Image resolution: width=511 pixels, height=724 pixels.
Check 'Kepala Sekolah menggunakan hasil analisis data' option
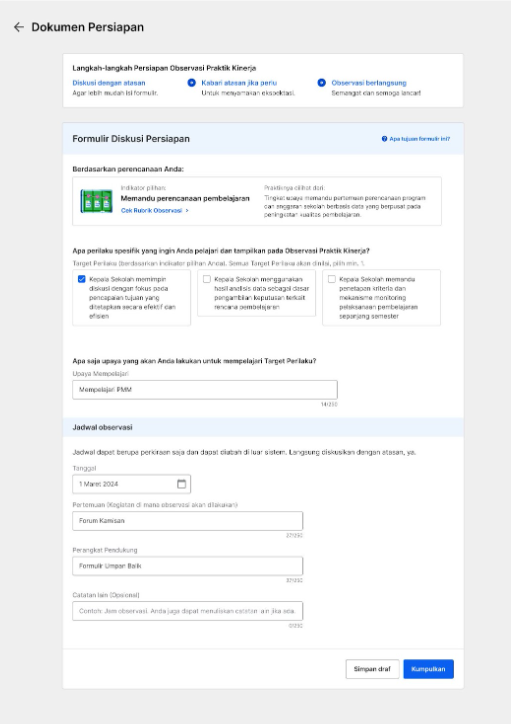point(207,279)
